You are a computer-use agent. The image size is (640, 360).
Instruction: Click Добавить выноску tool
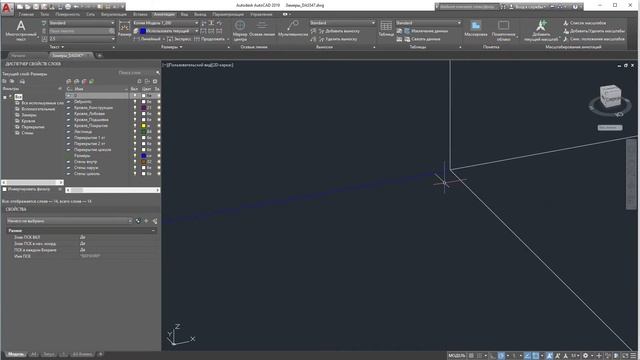339,31
